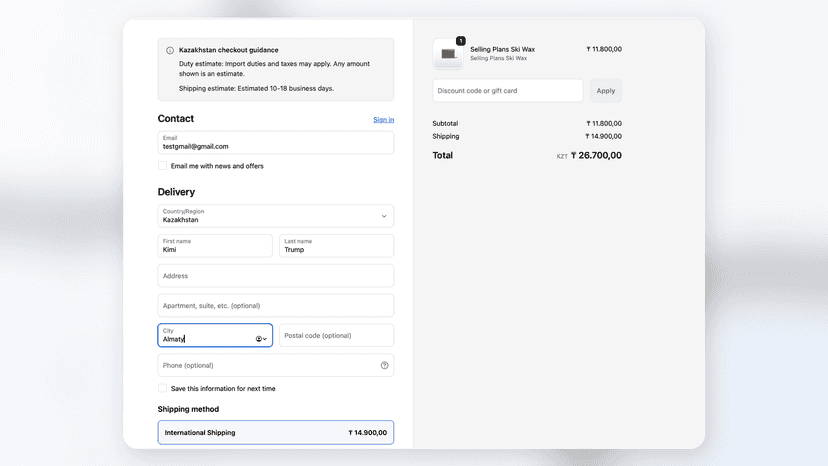Tick the Email me with news and offers checkbox

(x=163, y=166)
